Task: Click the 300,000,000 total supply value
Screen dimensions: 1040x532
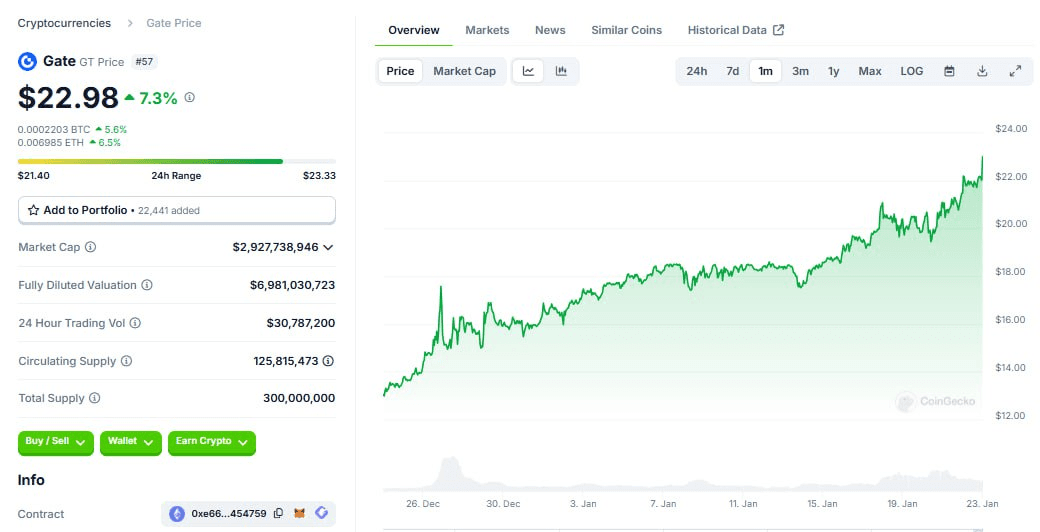Action: pos(299,398)
